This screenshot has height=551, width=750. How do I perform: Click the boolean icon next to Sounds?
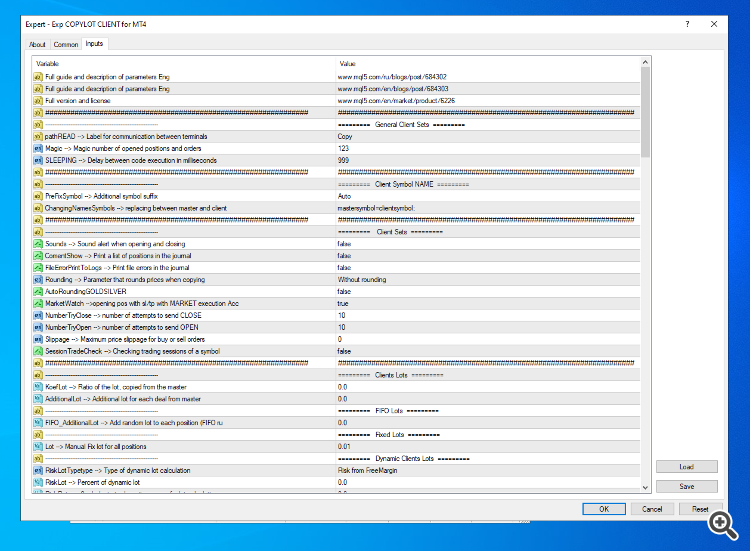point(38,244)
